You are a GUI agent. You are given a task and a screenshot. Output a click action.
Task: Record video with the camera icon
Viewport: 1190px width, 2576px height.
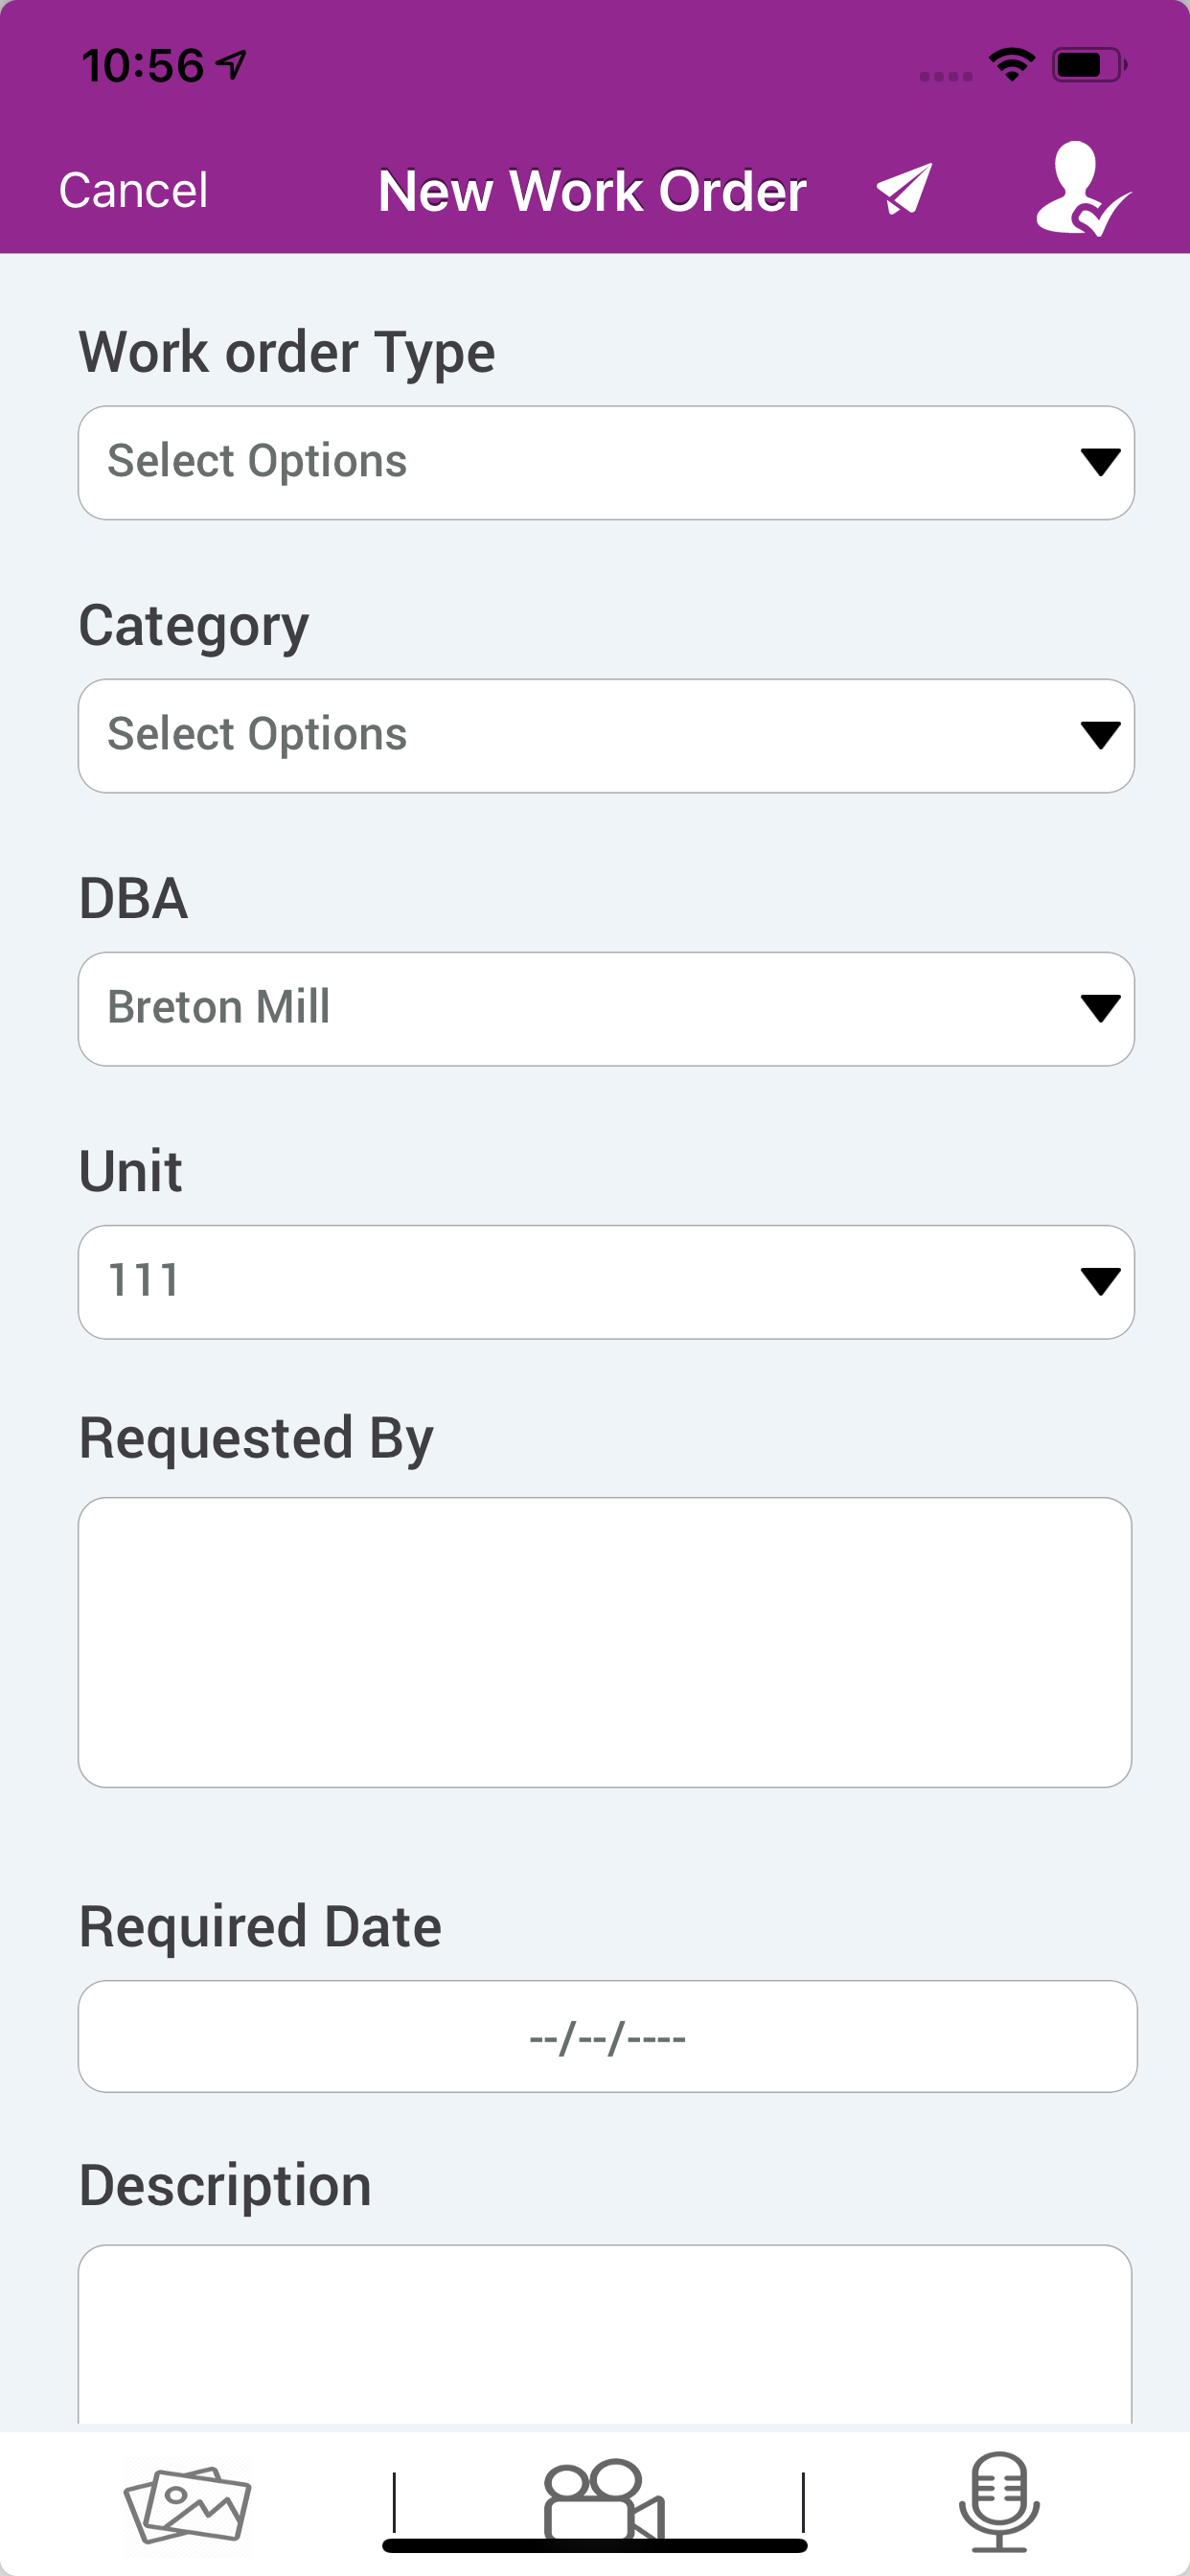pos(603,2499)
